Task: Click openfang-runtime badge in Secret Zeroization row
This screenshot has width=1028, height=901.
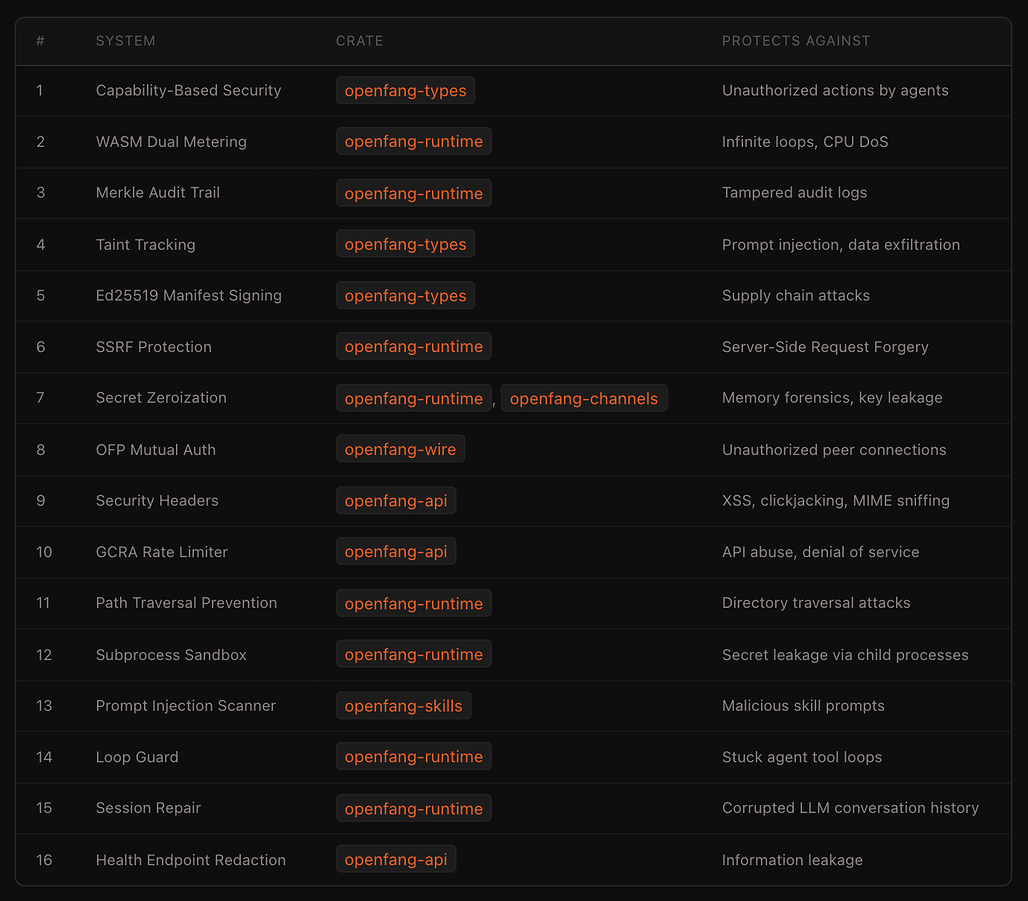Action: [x=413, y=399]
